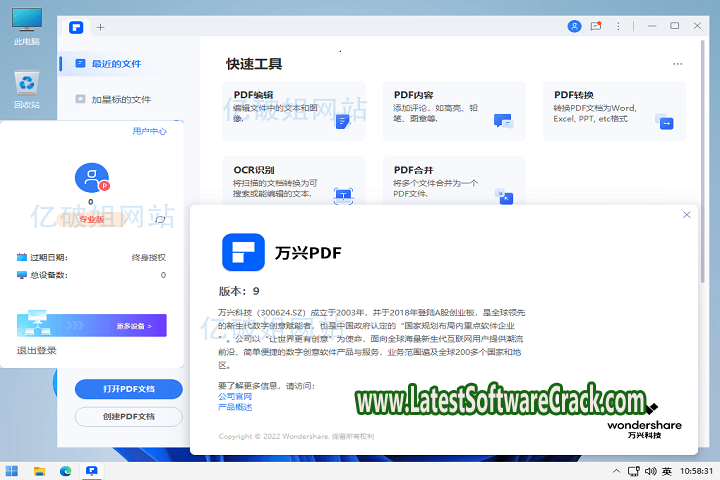Click the 万兴PDF home logo tab
The image size is (720, 480).
coord(76,27)
